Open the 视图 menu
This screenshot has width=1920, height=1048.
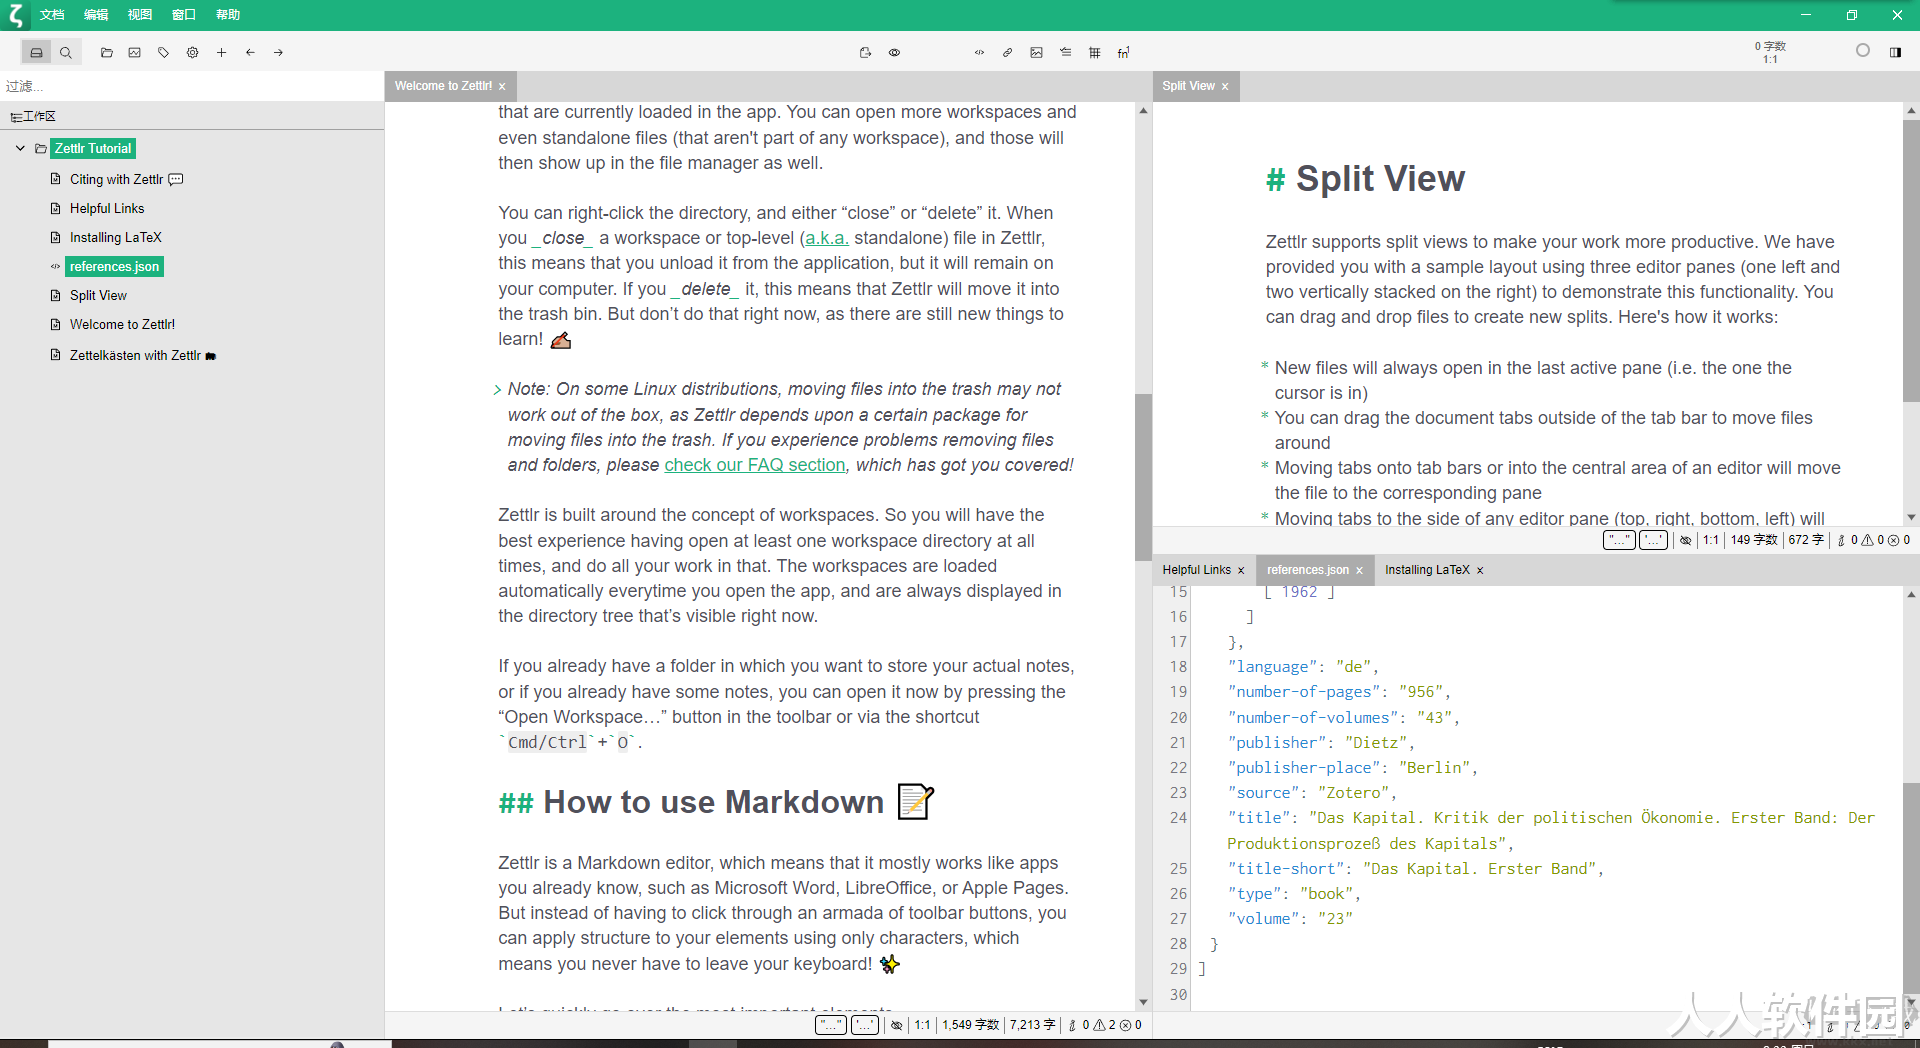pyautogui.click(x=140, y=15)
